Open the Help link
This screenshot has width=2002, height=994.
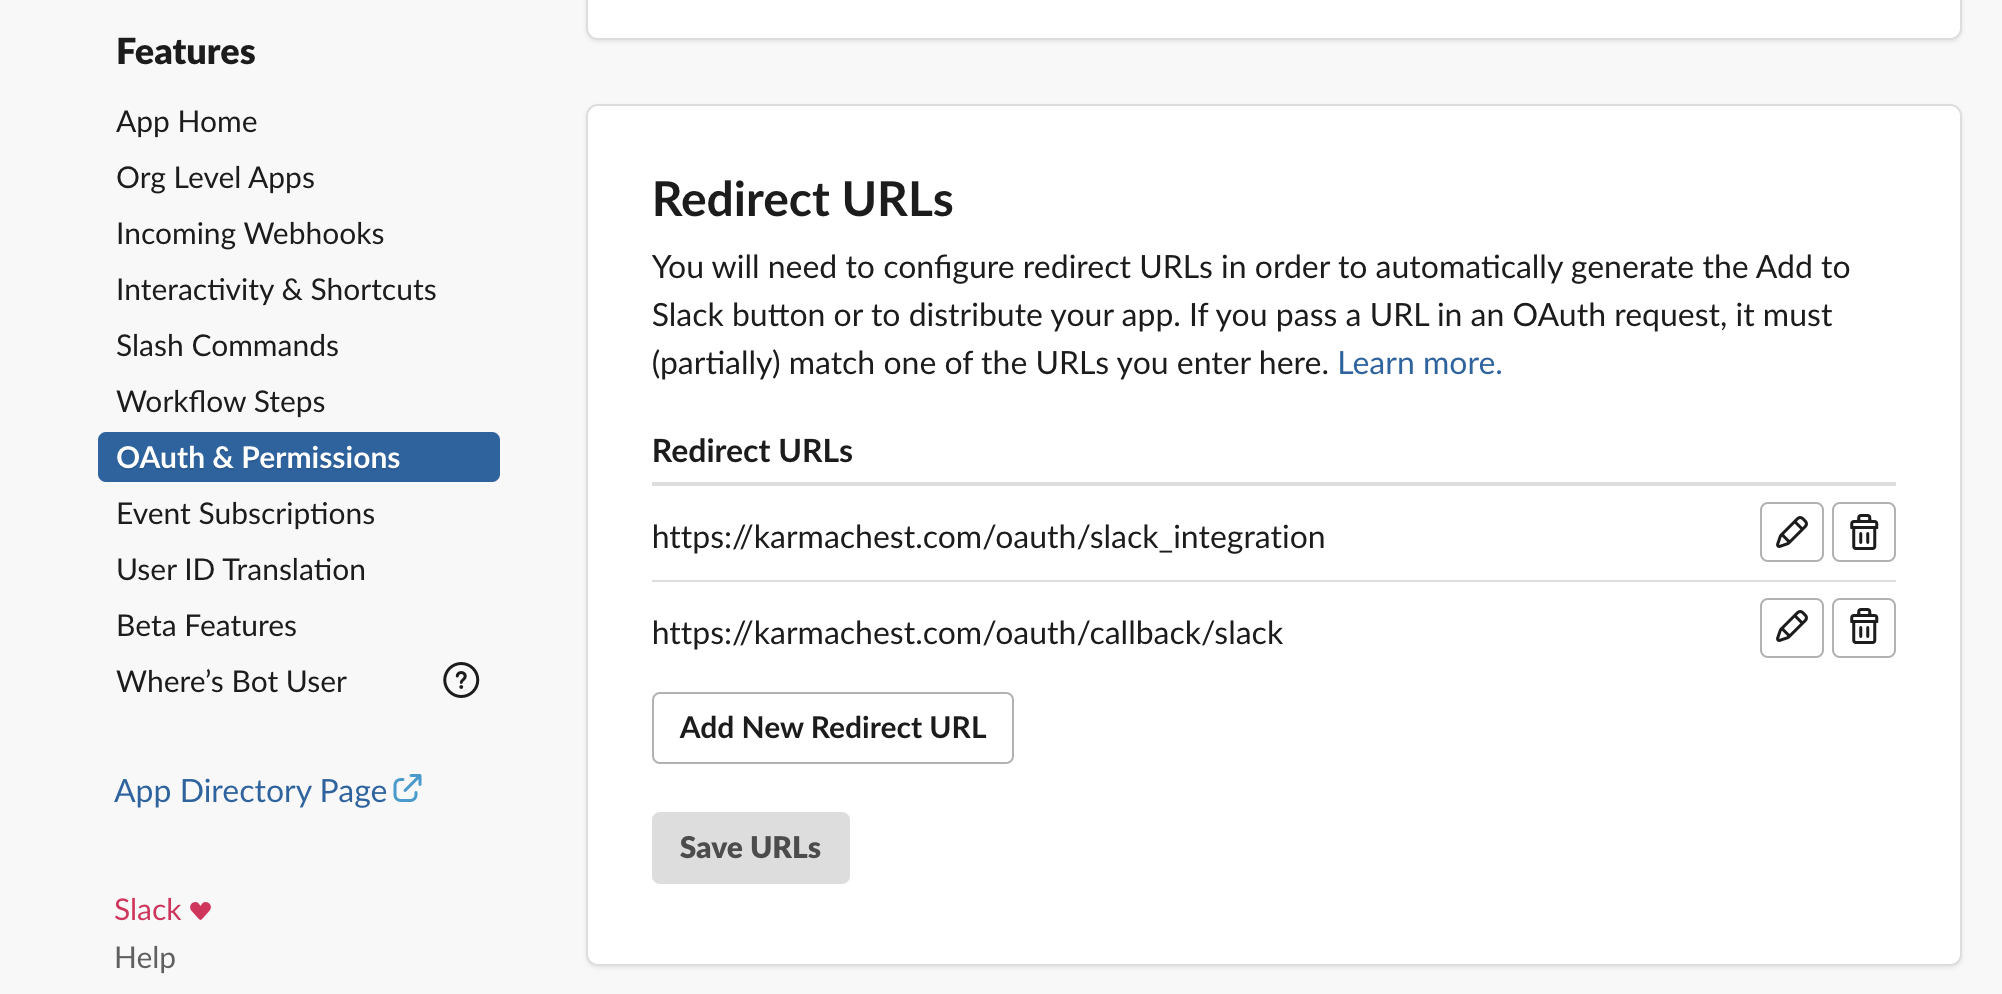tap(145, 958)
